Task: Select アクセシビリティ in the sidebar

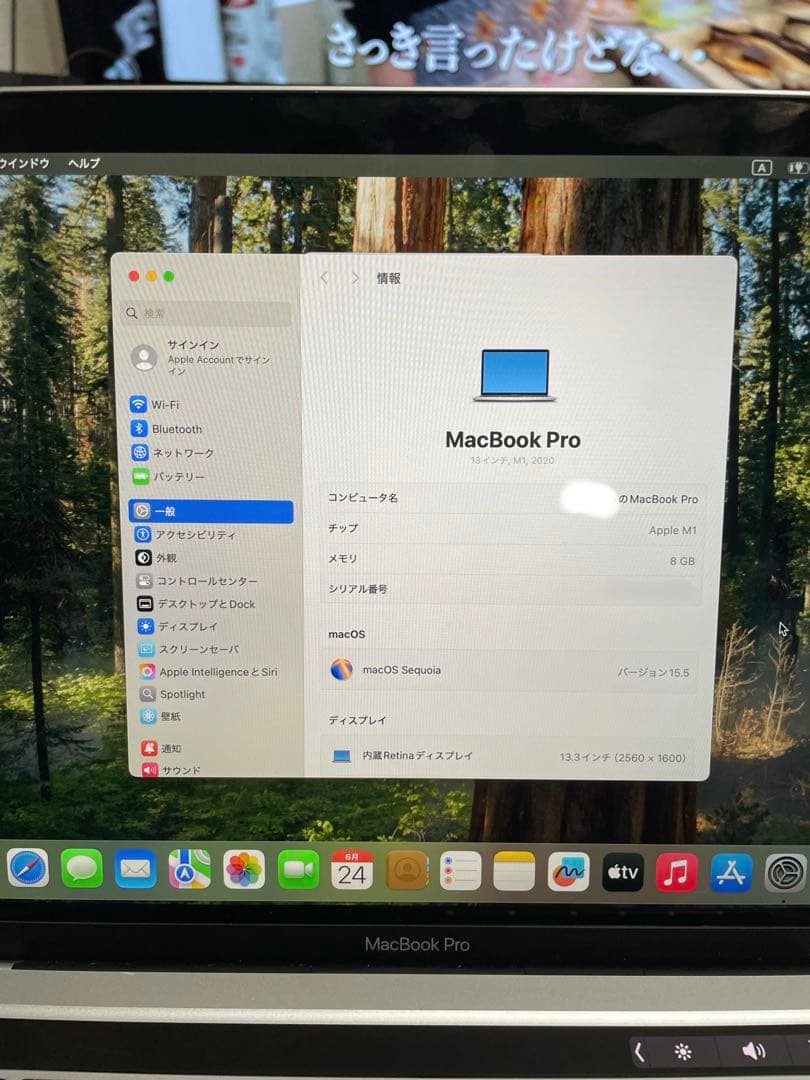Action: [x=190, y=534]
